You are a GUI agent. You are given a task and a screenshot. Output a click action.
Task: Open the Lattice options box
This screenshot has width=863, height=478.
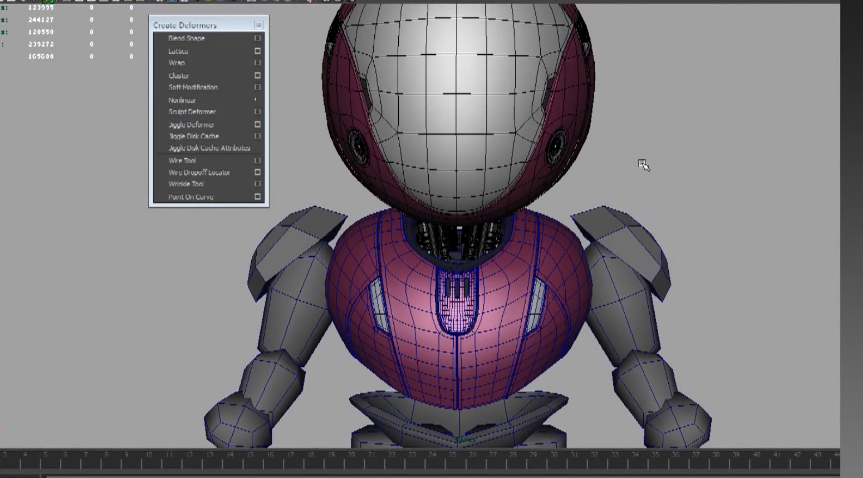258,51
